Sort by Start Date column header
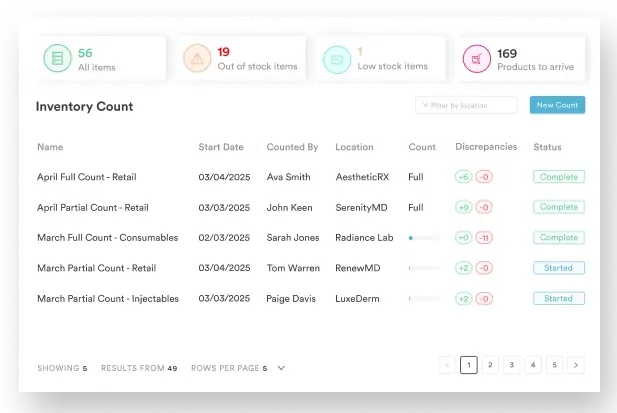Viewport: 617px width, 413px height. [221, 147]
